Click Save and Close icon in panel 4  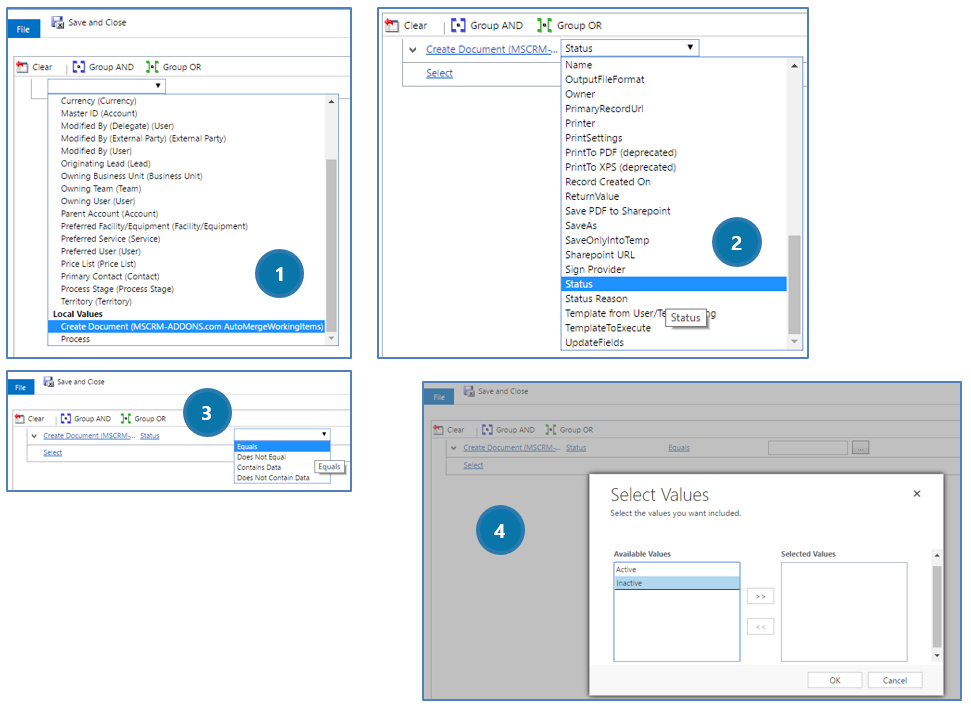[x=469, y=391]
